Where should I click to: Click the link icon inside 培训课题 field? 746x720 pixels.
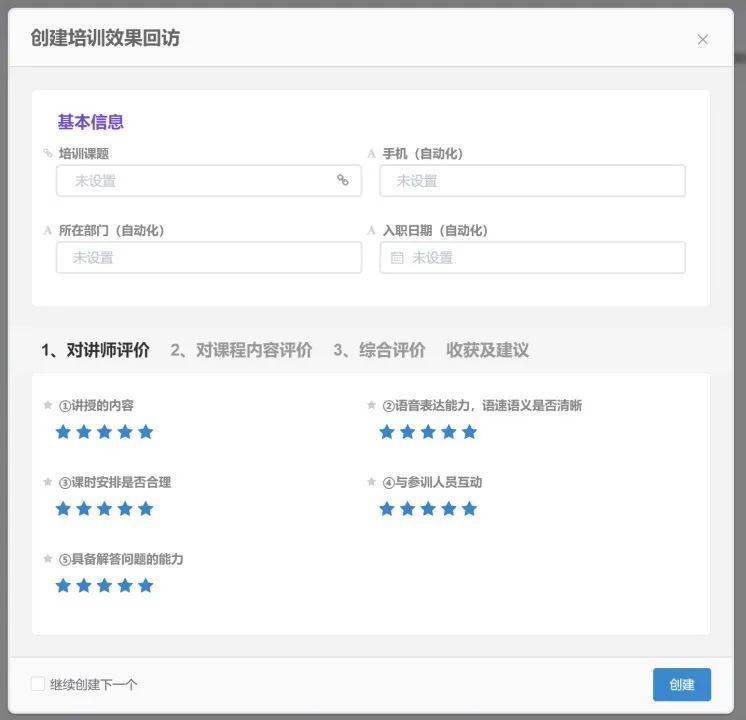[343, 181]
